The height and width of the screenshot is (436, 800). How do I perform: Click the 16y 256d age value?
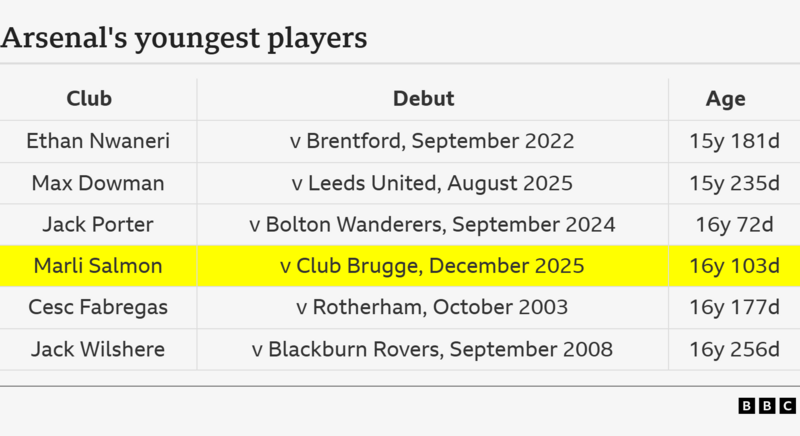pos(734,349)
